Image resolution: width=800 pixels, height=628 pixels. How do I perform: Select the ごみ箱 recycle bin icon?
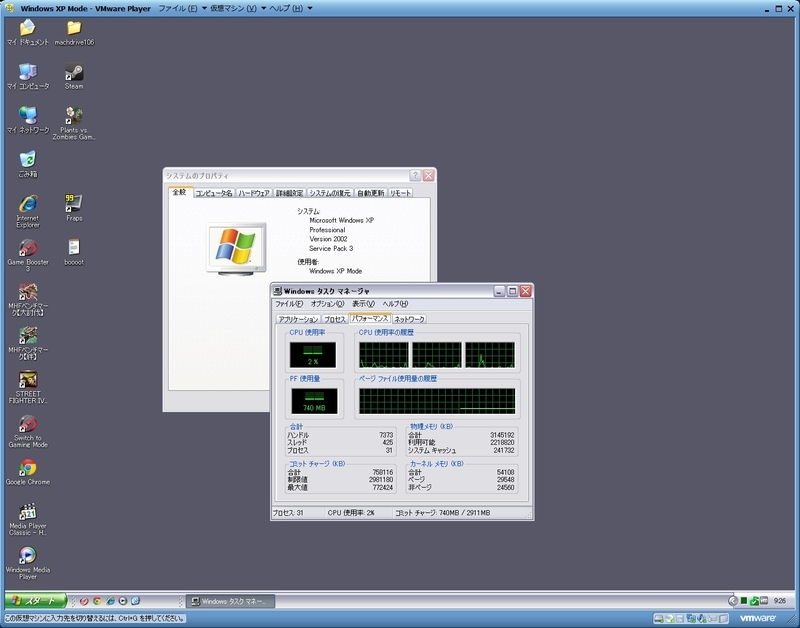point(28,164)
